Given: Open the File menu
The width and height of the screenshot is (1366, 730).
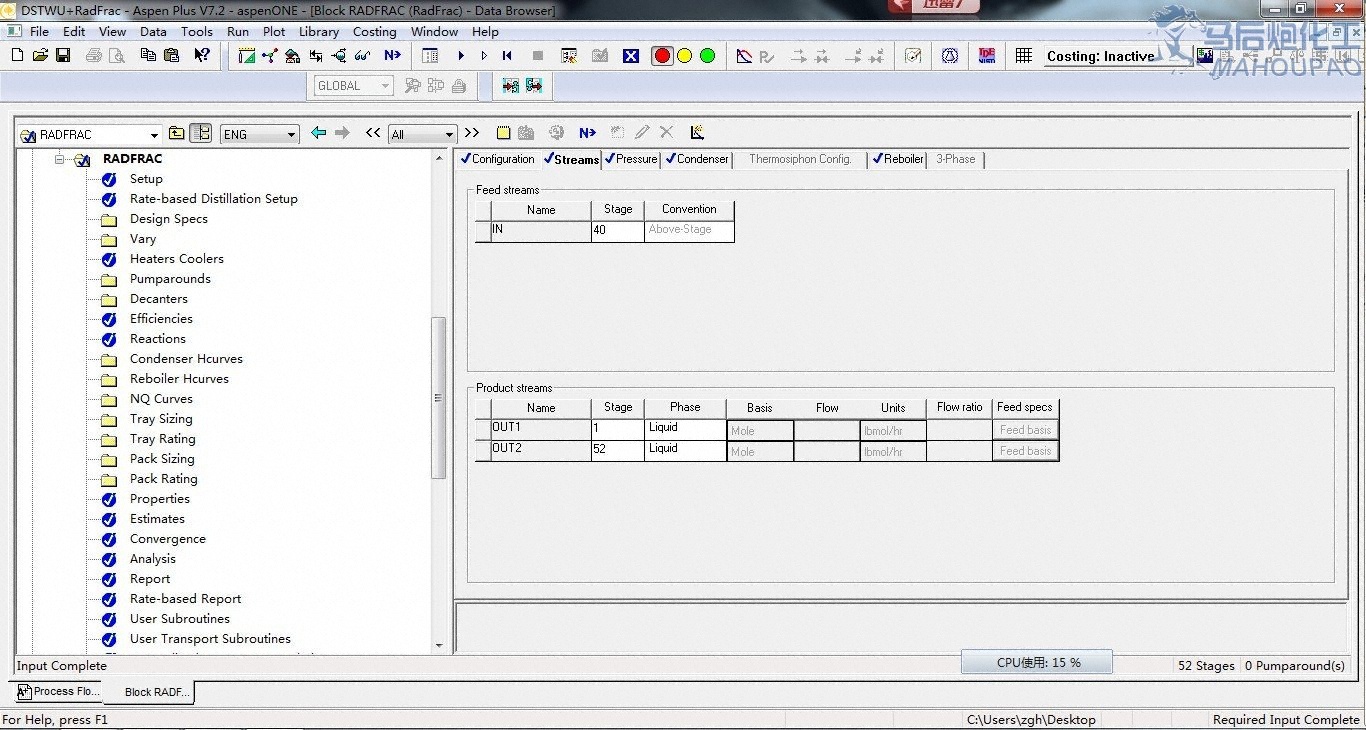Looking at the screenshot, I should tap(39, 31).
